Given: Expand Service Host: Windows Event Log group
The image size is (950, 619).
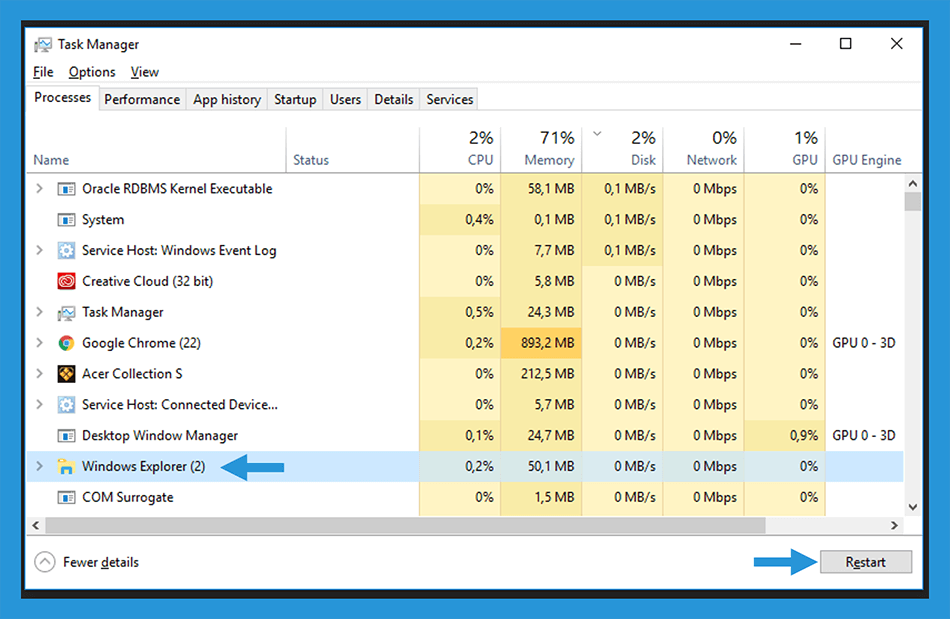Looking at the screenshot, I should [39, 251].
